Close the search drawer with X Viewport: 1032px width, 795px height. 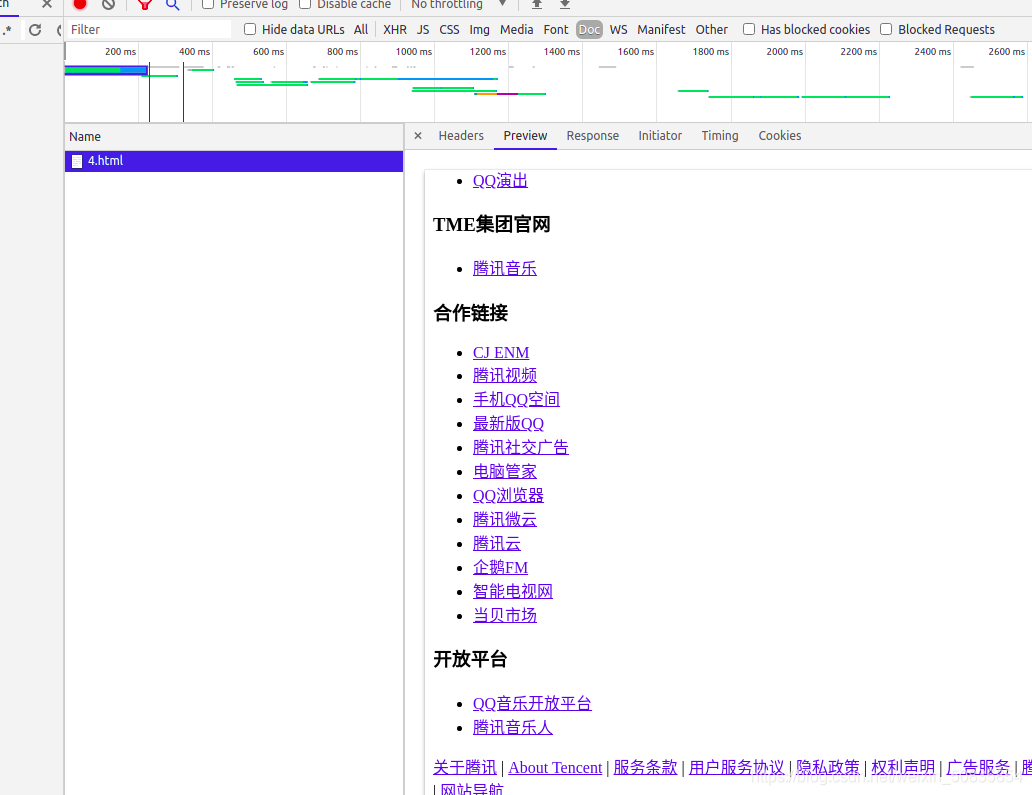(47, 4)
